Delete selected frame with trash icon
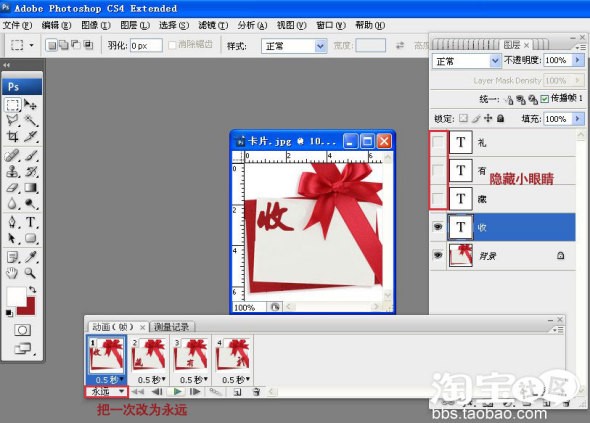The image size is (590, 423). (256, 392)
